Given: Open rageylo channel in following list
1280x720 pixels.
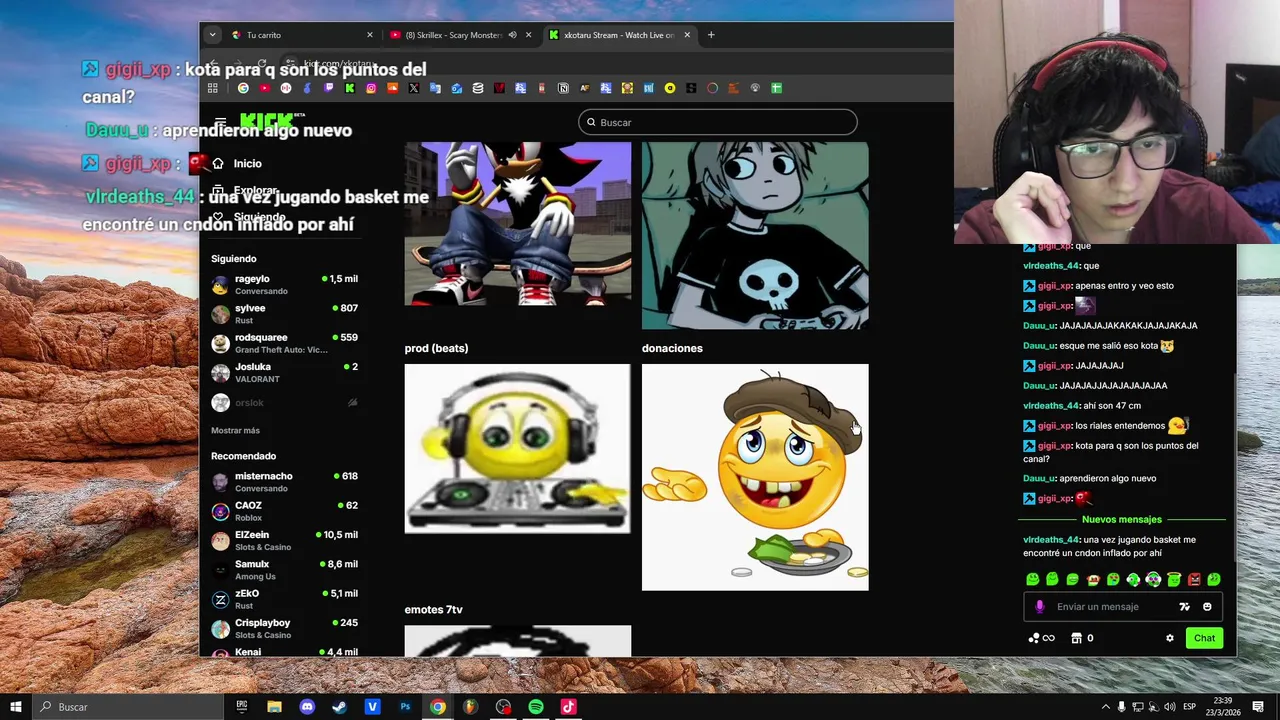Looking at the screenshot, I should [x=284, y=285].
